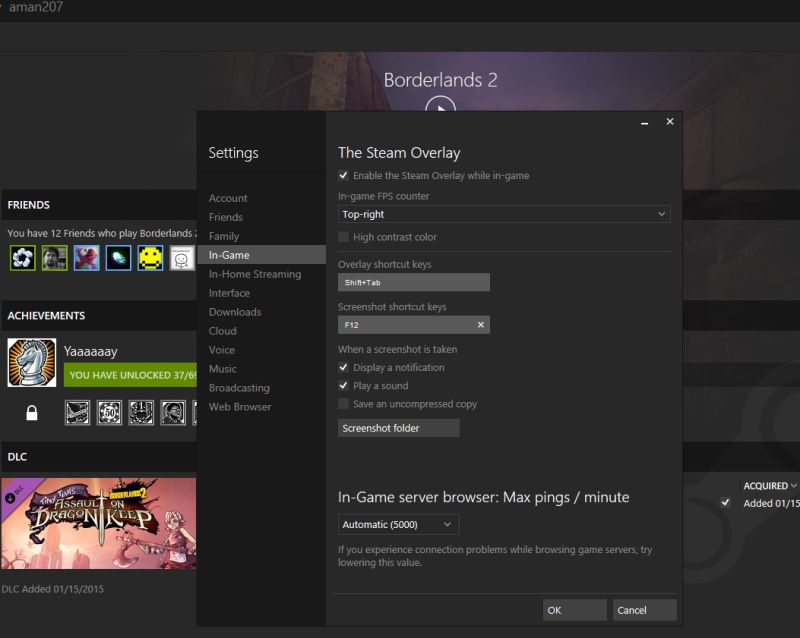The width and height of the screenshot is (800, 638).
Task: Click the Cancel button
Action: pyautogui.click(x=644, y=610)
